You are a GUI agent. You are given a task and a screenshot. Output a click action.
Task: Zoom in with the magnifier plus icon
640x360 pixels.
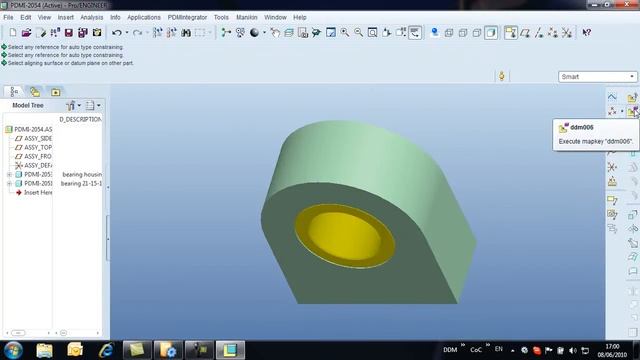[x=345, y=33]
